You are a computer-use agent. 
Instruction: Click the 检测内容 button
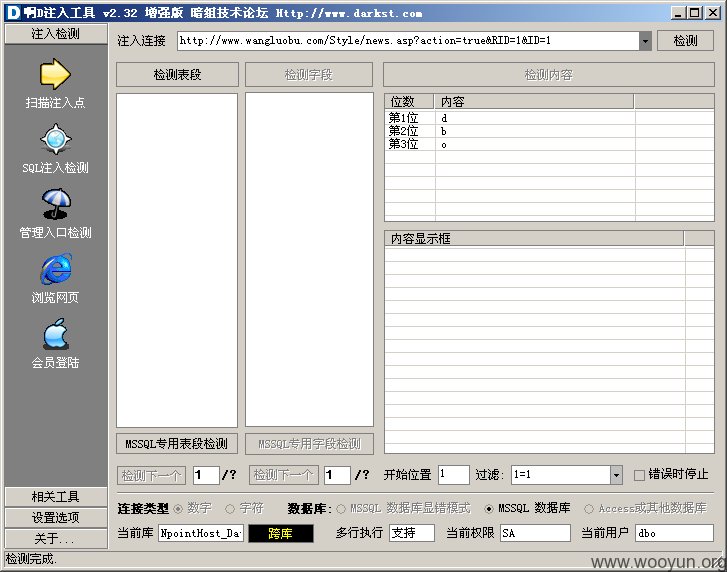pyautogui.click(x=548, y=75)
